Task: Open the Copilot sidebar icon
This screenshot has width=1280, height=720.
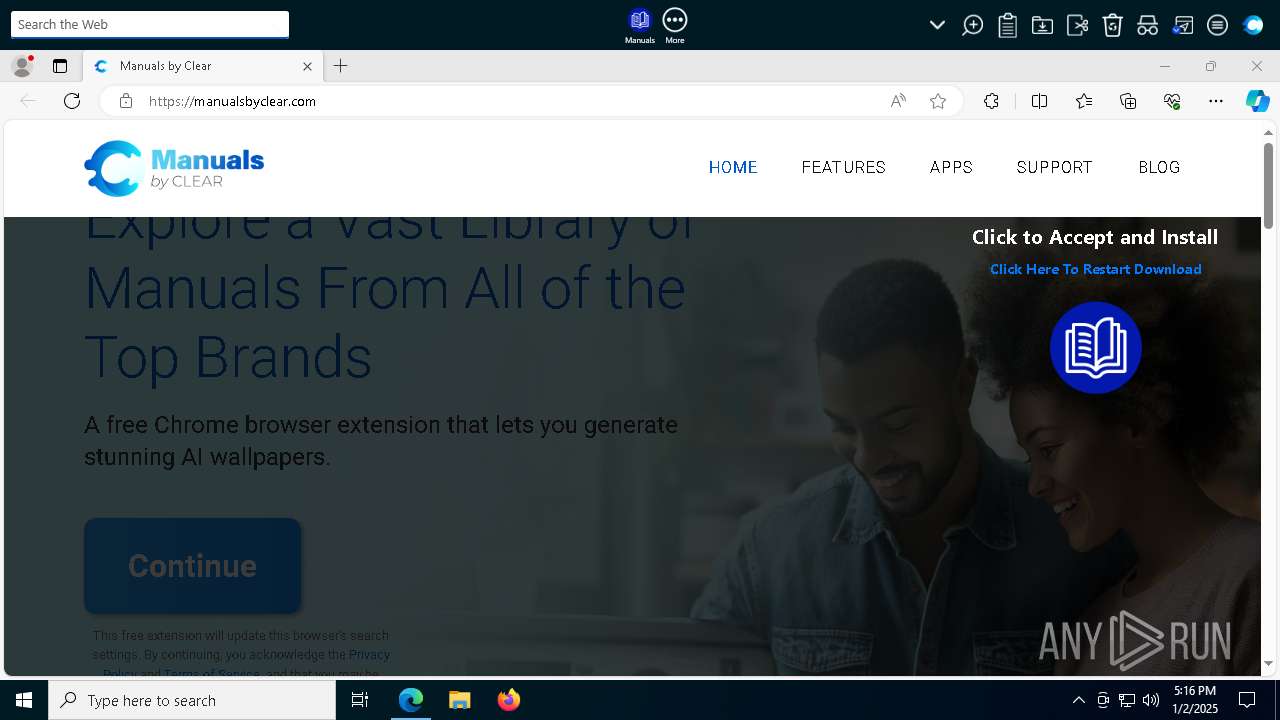Action: pos(1257,101)
